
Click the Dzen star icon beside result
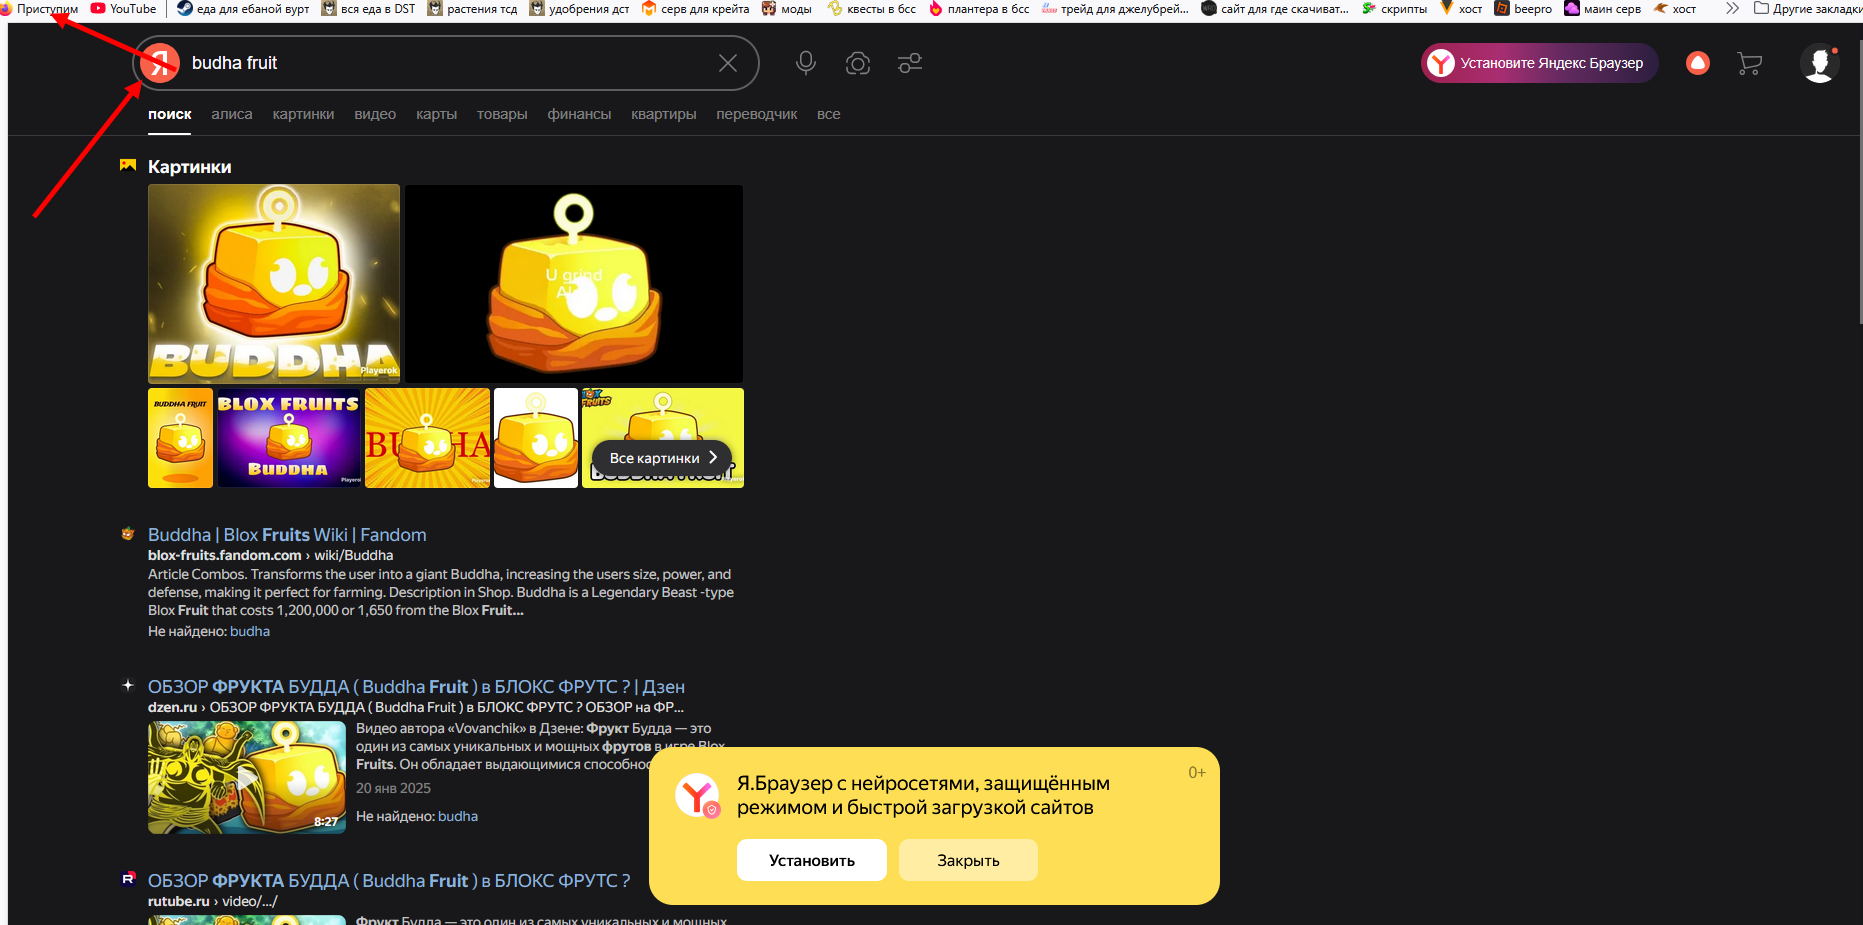click(128, 686)
